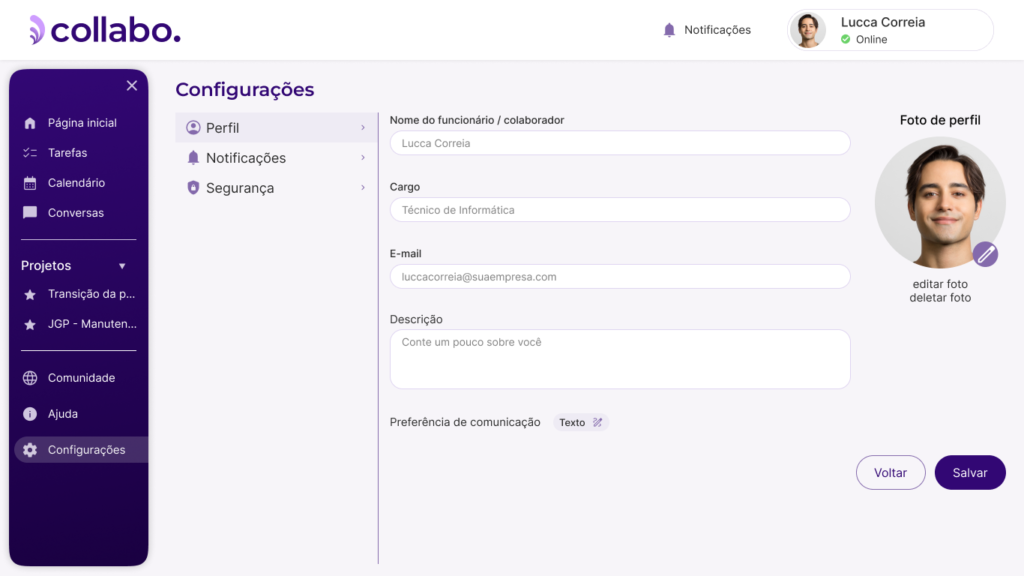Open Conversas via the chat bubble icon
This screenshot has width=1024, height=576.
(x=29, y=213)
